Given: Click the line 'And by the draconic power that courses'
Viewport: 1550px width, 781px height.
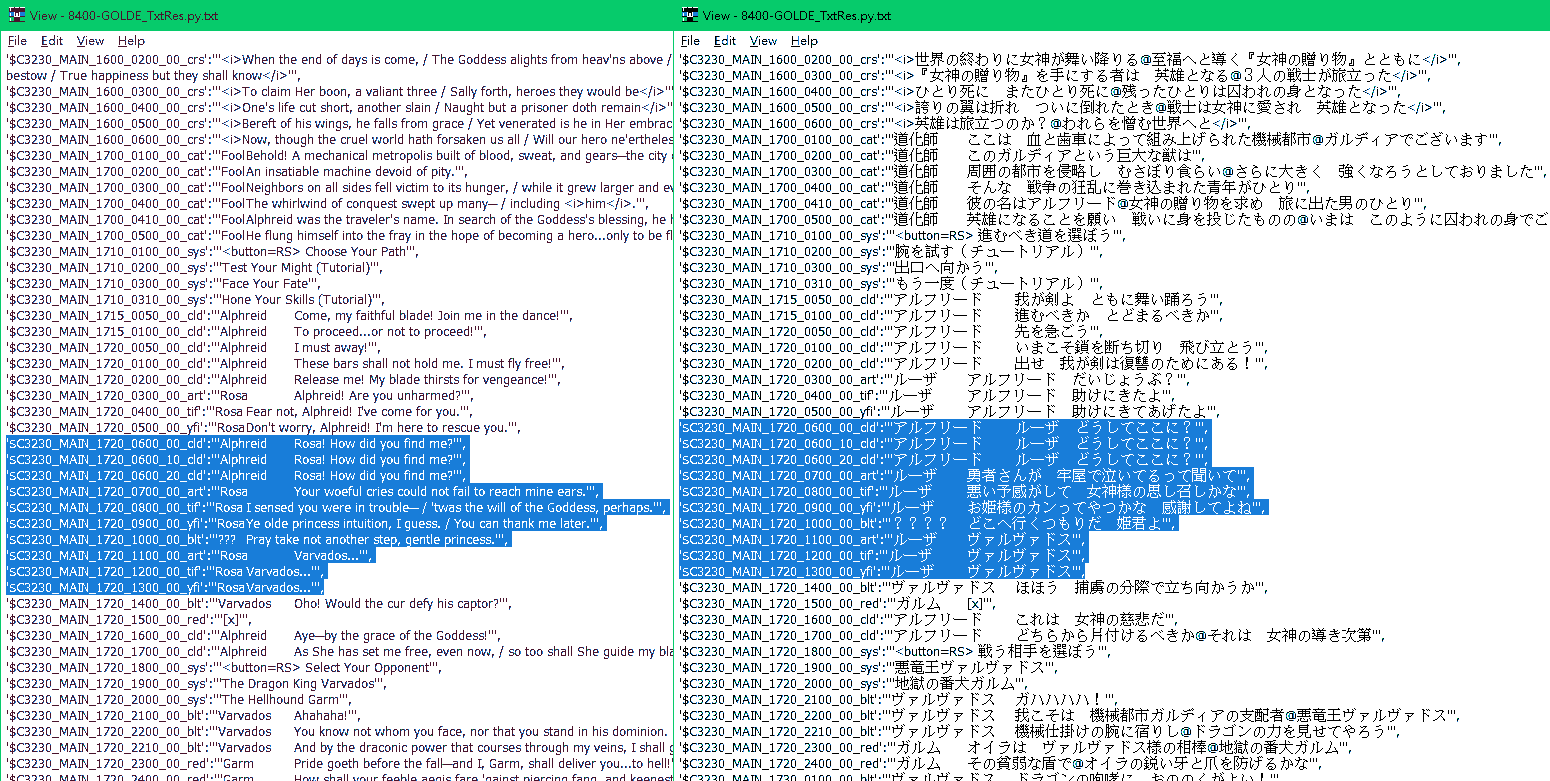Looking at the screenshot, I should 339,748.
